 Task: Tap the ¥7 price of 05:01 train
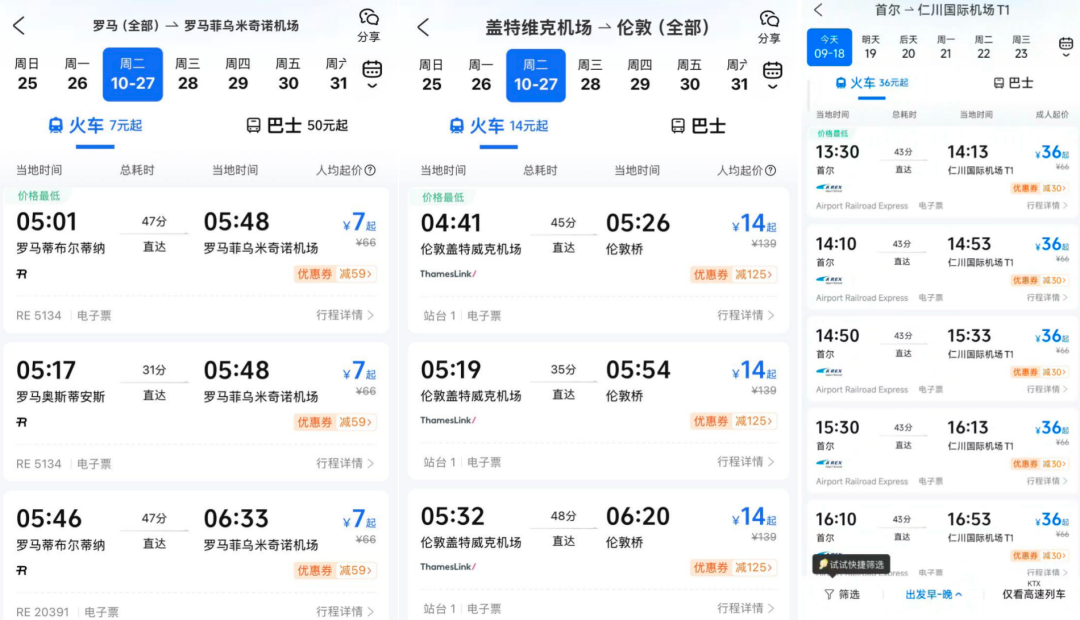359,223
